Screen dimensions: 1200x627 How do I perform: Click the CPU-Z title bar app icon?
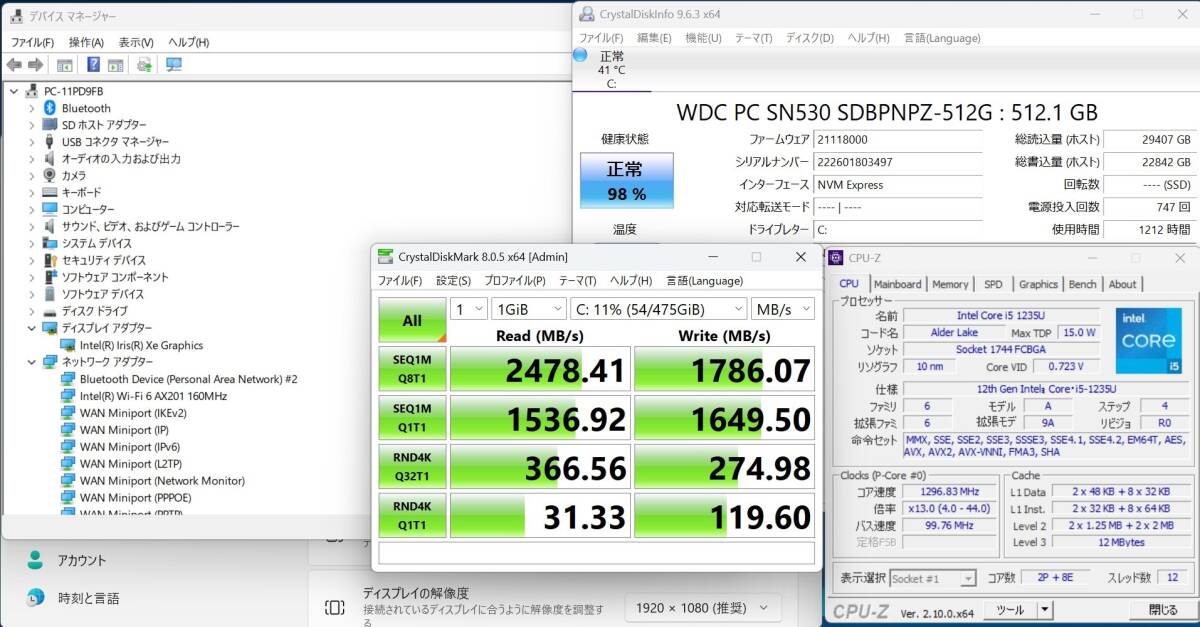tap(835, 258)
